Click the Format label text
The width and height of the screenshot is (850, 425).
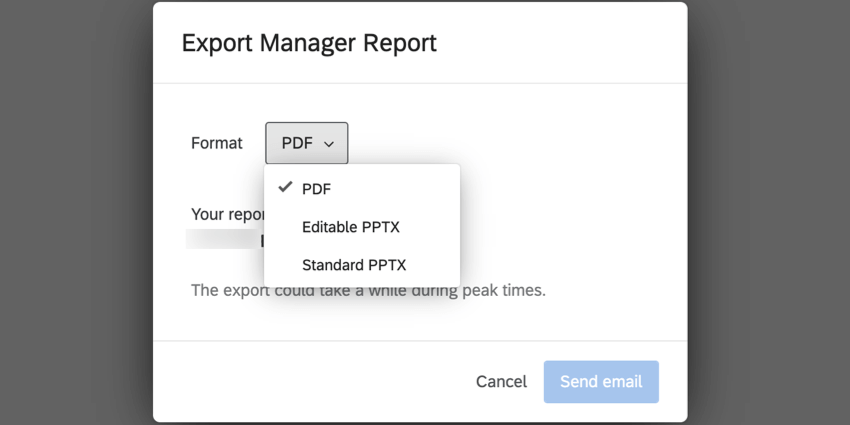click(216, 143)
